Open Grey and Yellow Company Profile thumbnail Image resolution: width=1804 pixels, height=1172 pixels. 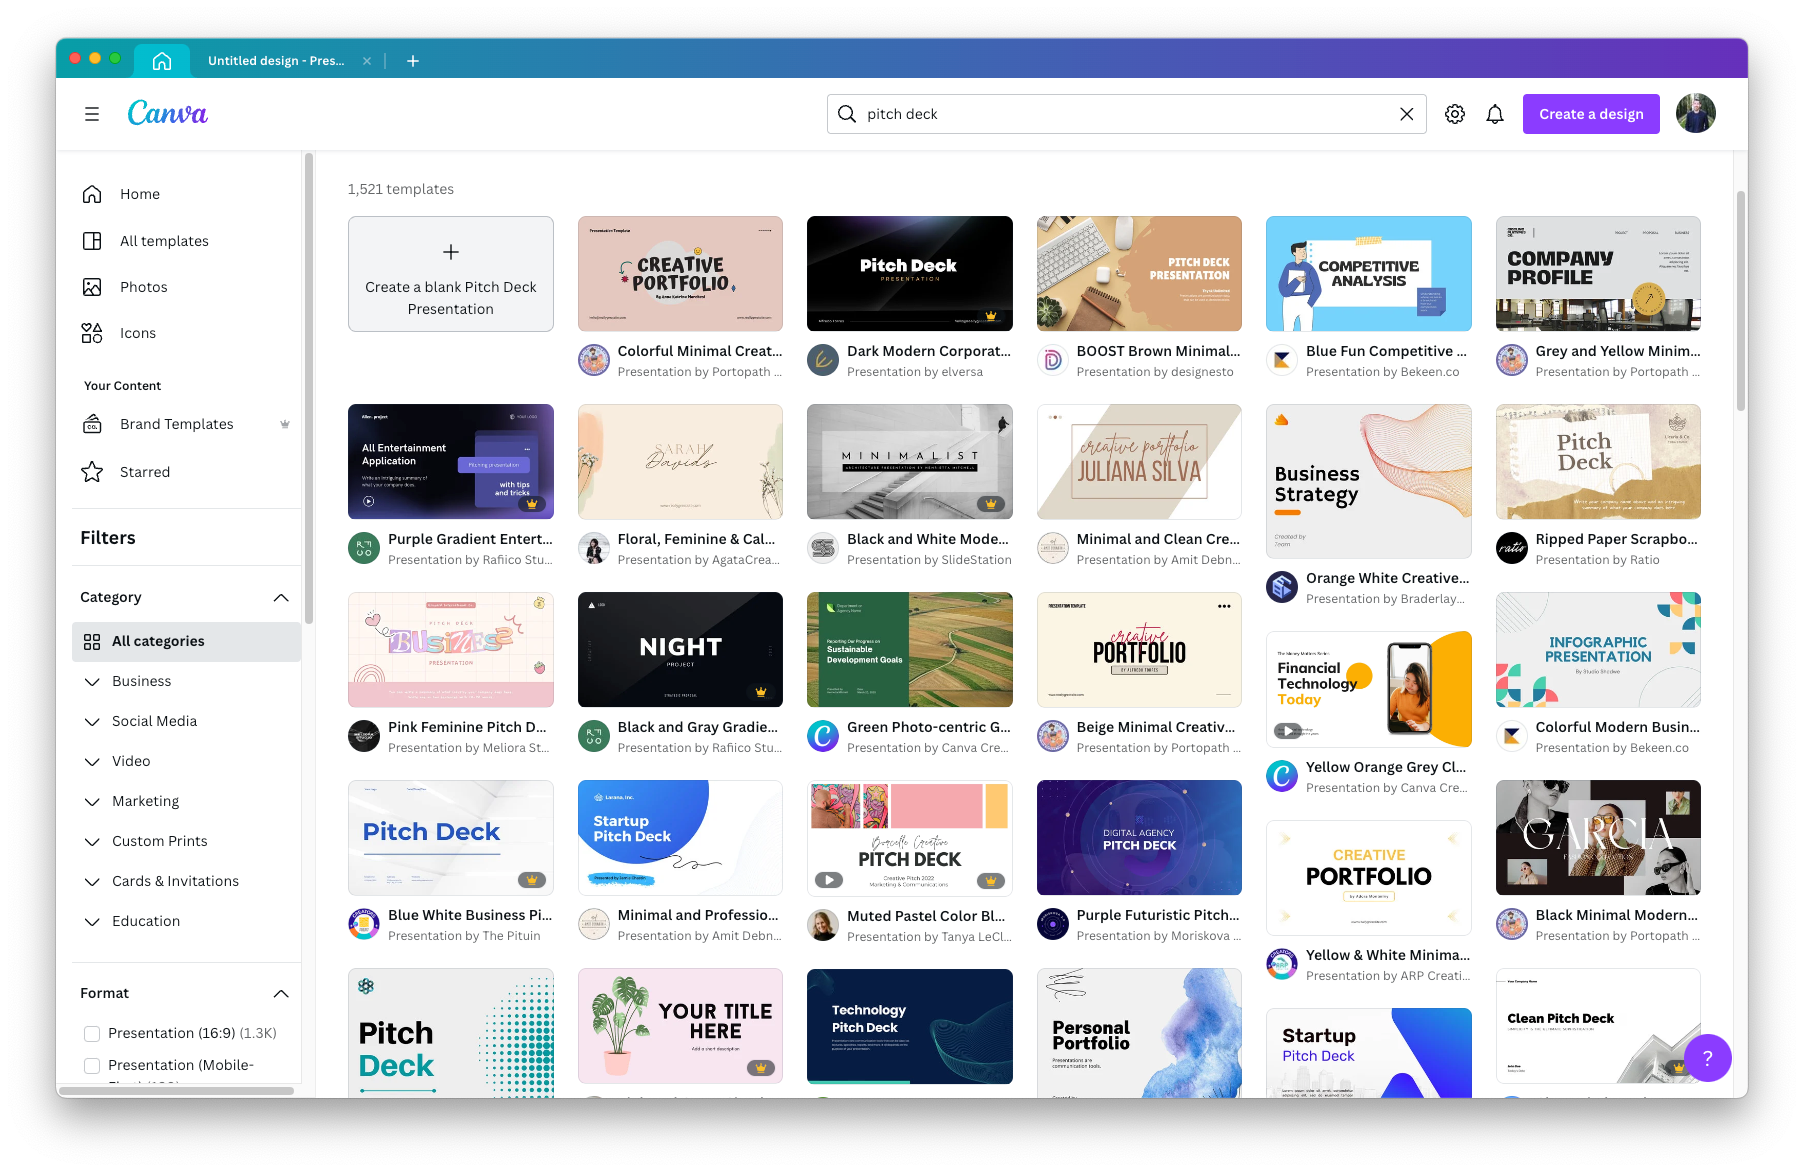click(x=1598, y=274)
